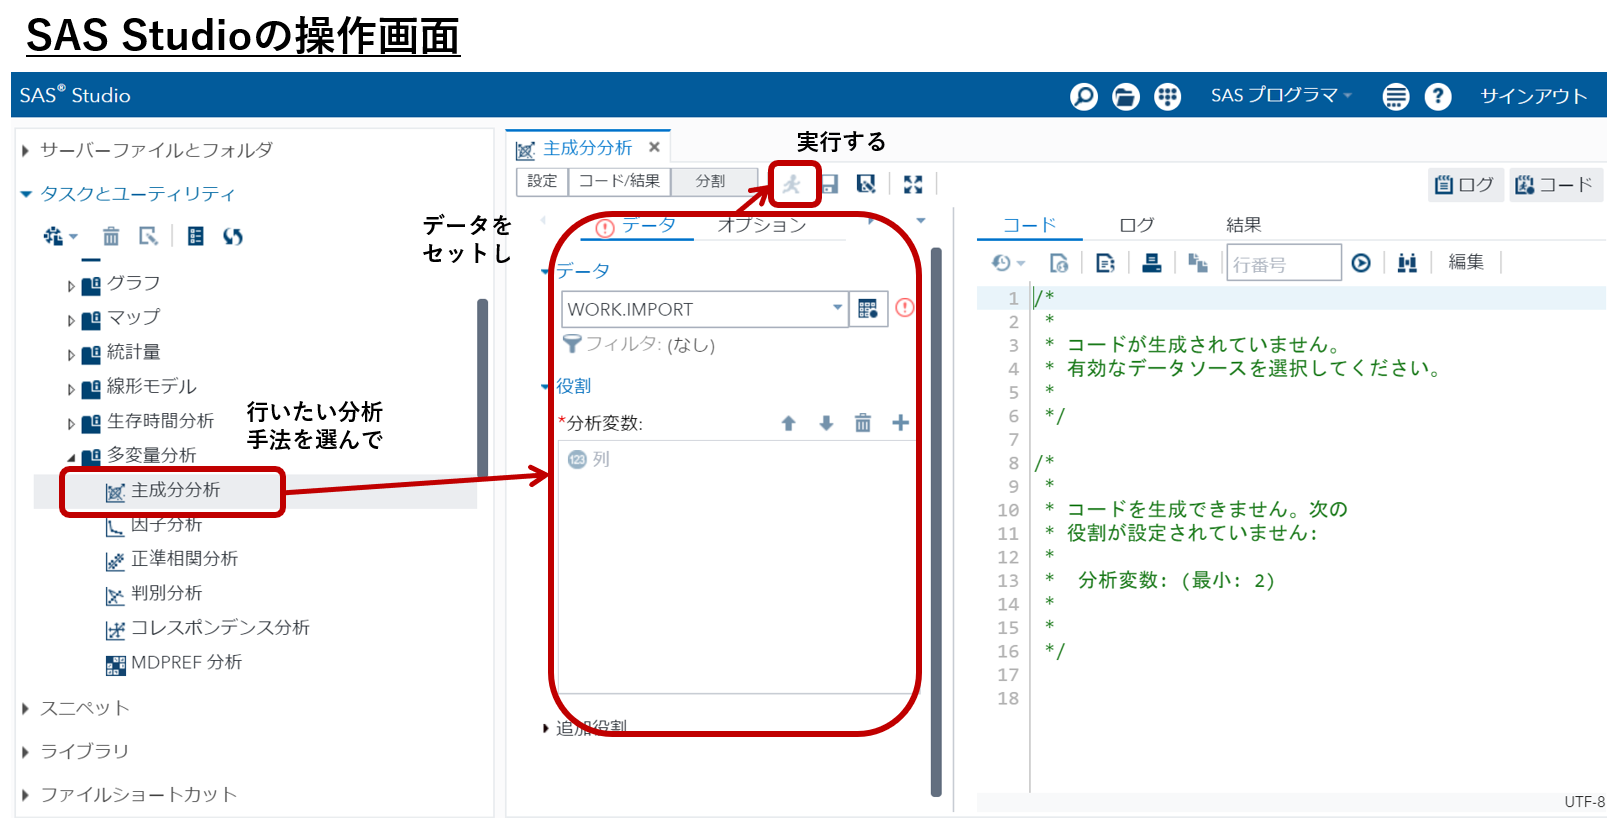The height and width of the screenshot is (818, 1607).
Task: Click the document-with-lines icon in code toolbar
Action: (x=1105, y=263)
